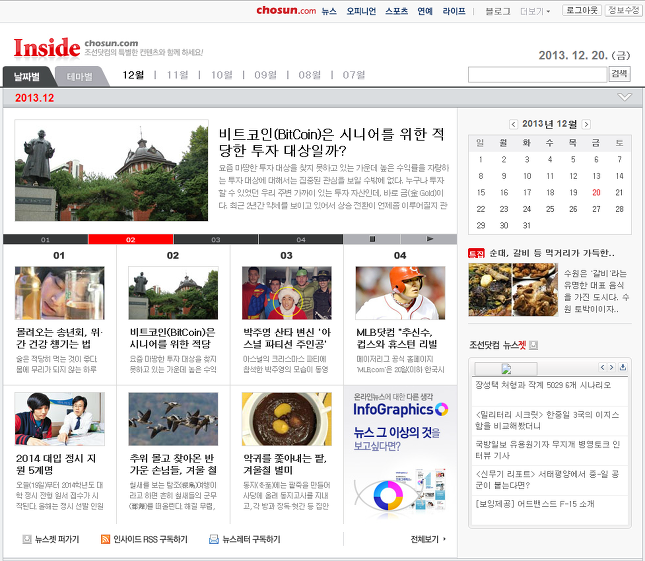Select slide marker 03
The width and height of the screenshot is (645, 561).
coord(216,239)
